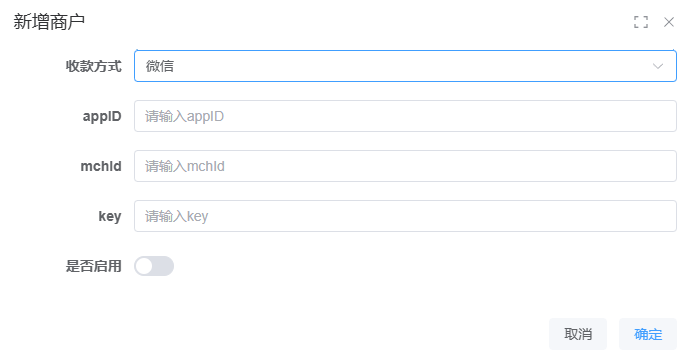Screen dimensions: 691x361
Task: Click the 是否启用 label text
Action: pos(93,266)
